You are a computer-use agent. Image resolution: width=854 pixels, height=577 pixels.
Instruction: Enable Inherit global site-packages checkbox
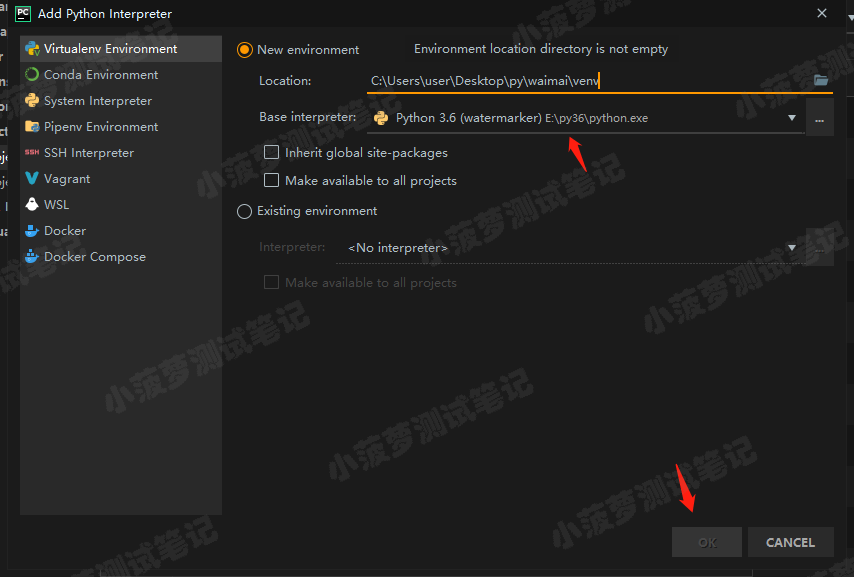[271, 153]
